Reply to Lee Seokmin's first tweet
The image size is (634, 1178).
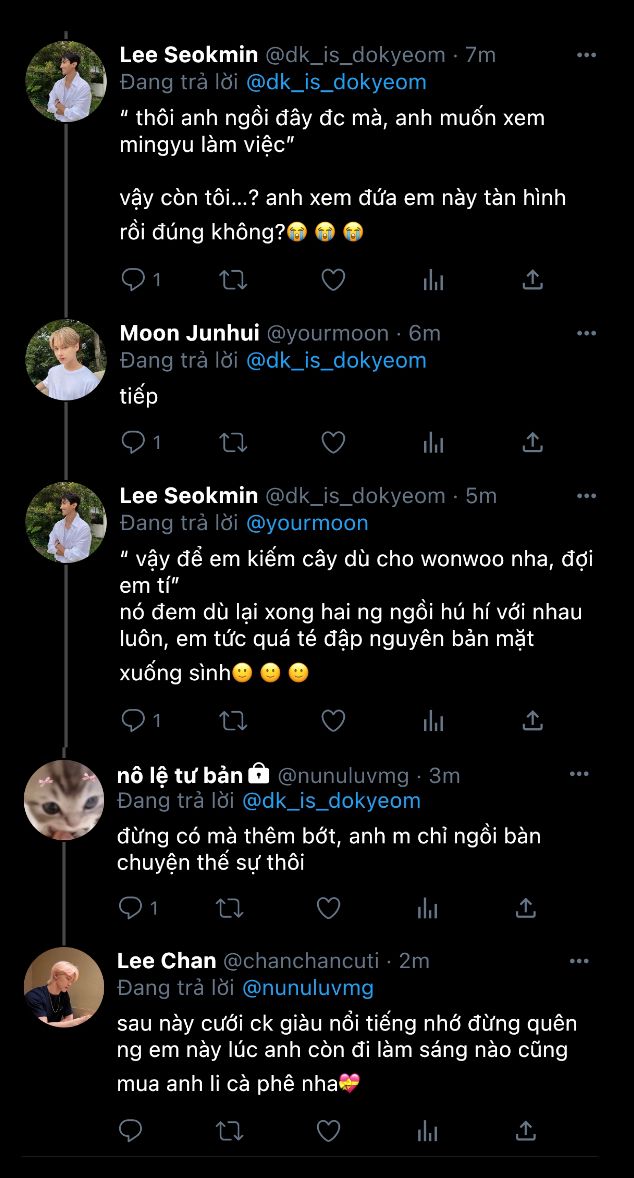click(x=134, y=280)
